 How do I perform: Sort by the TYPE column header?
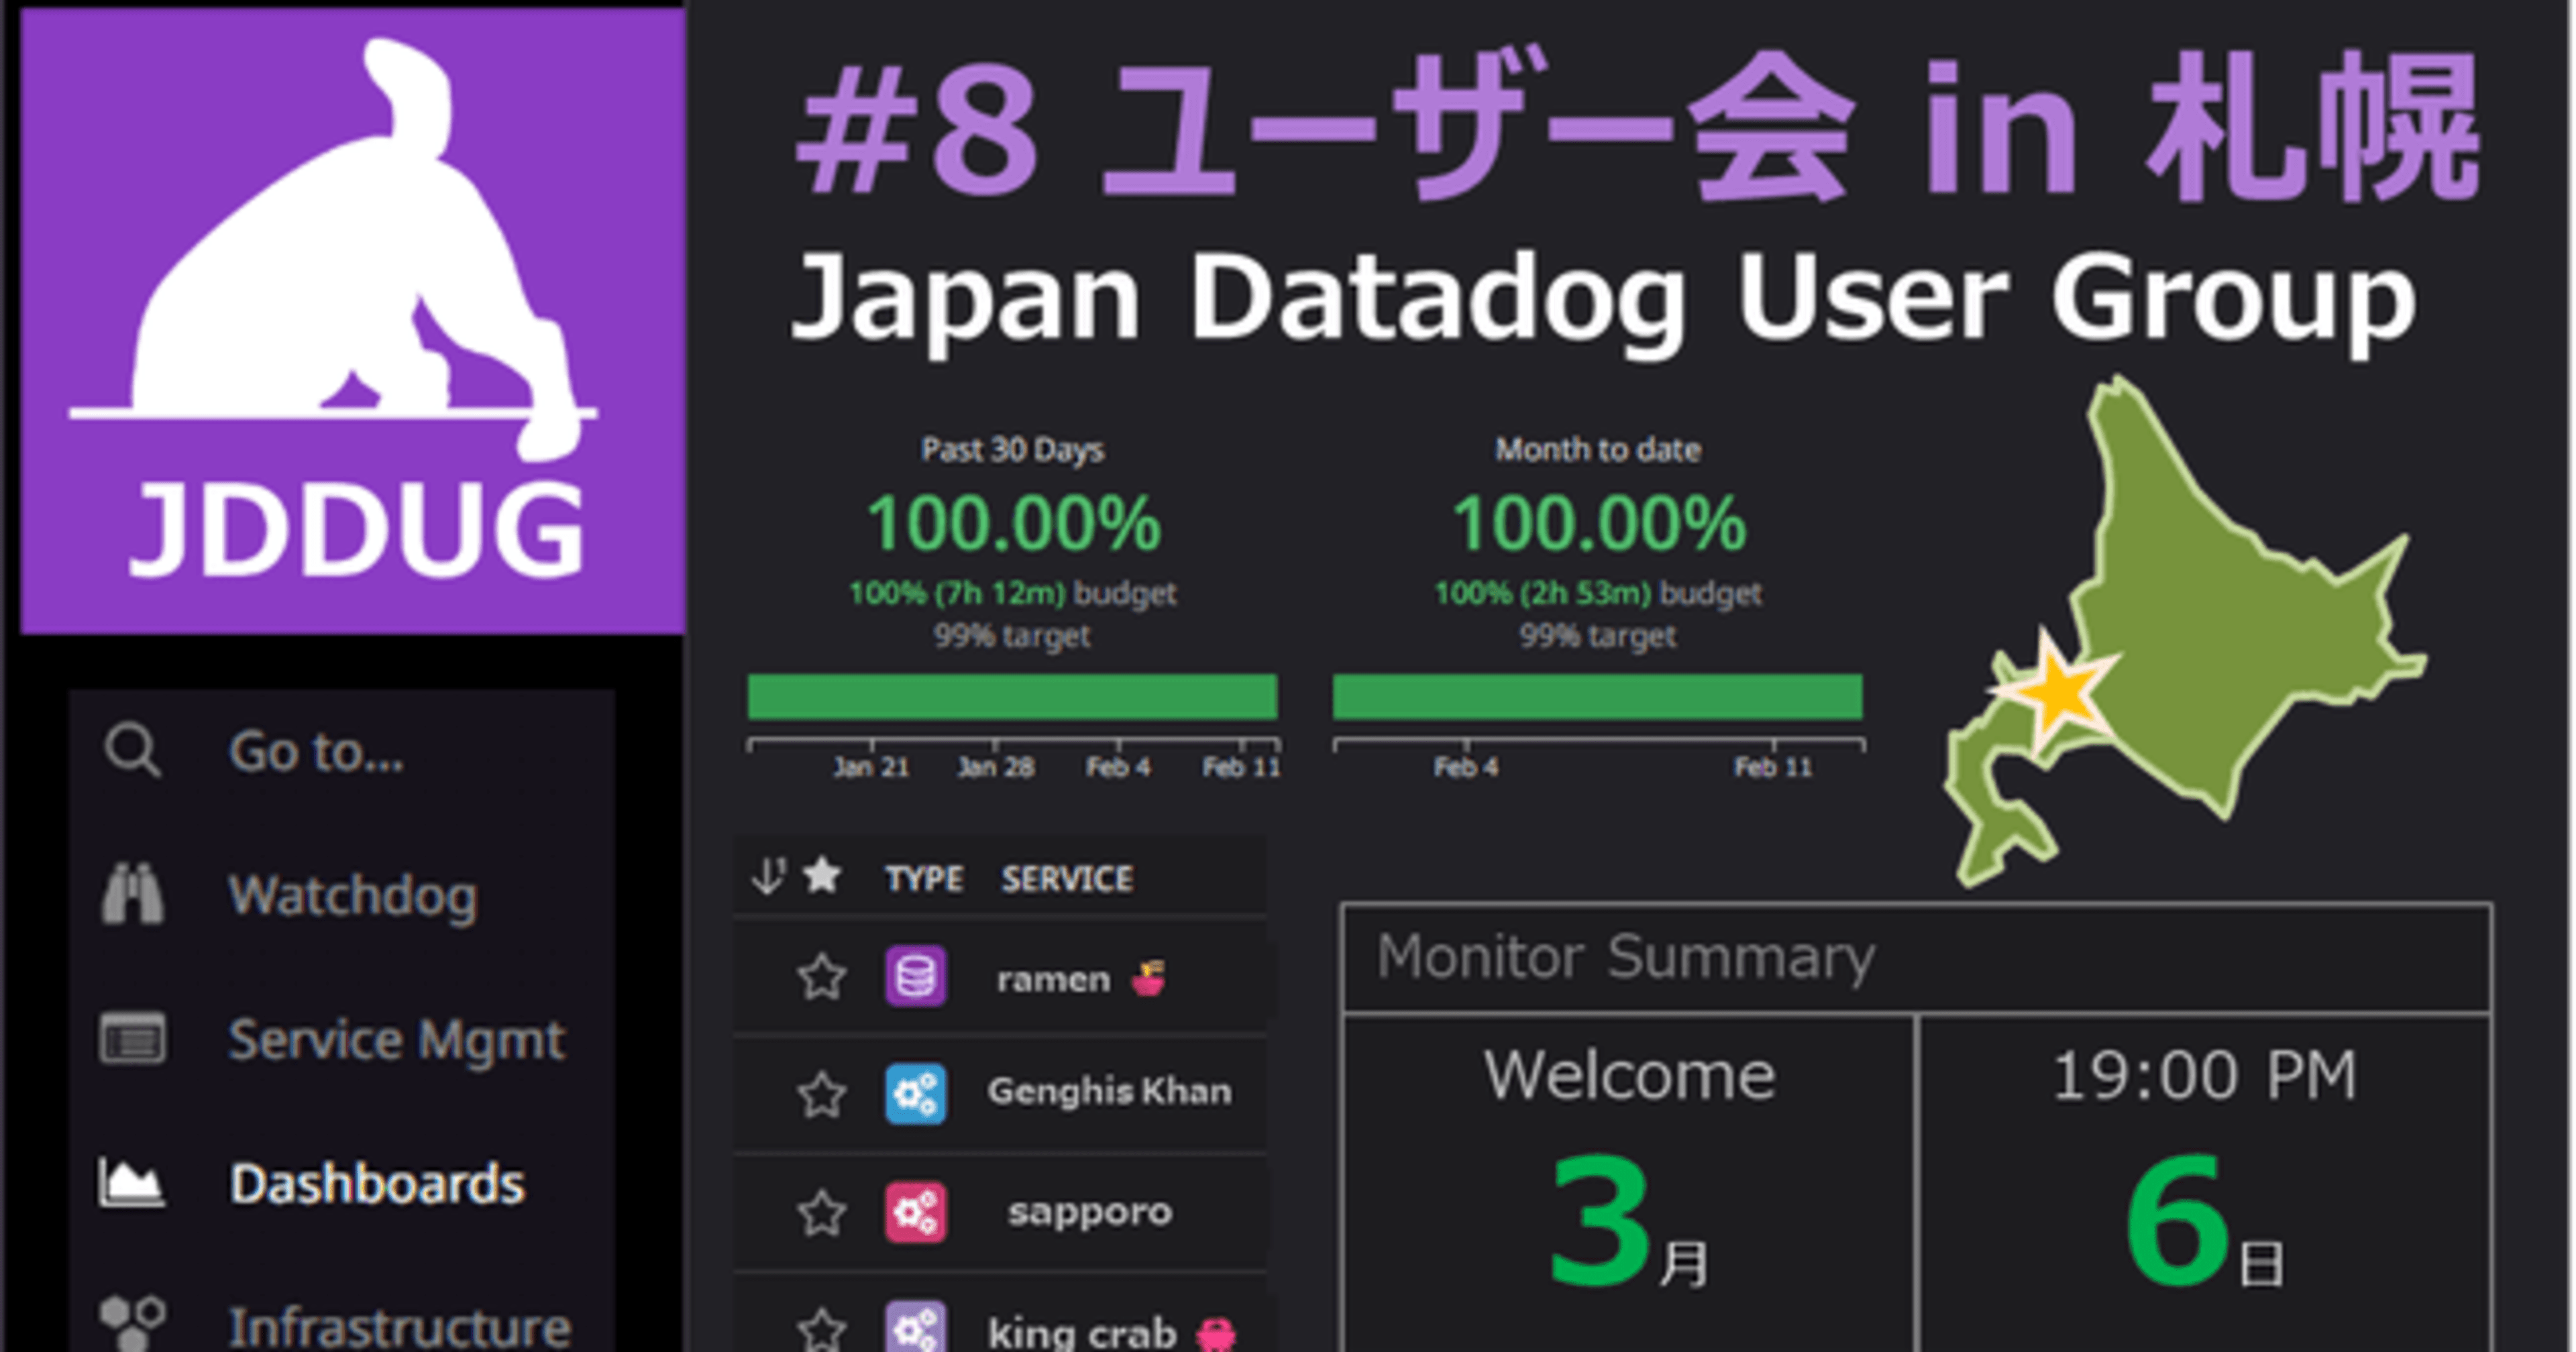pos(923,879)
